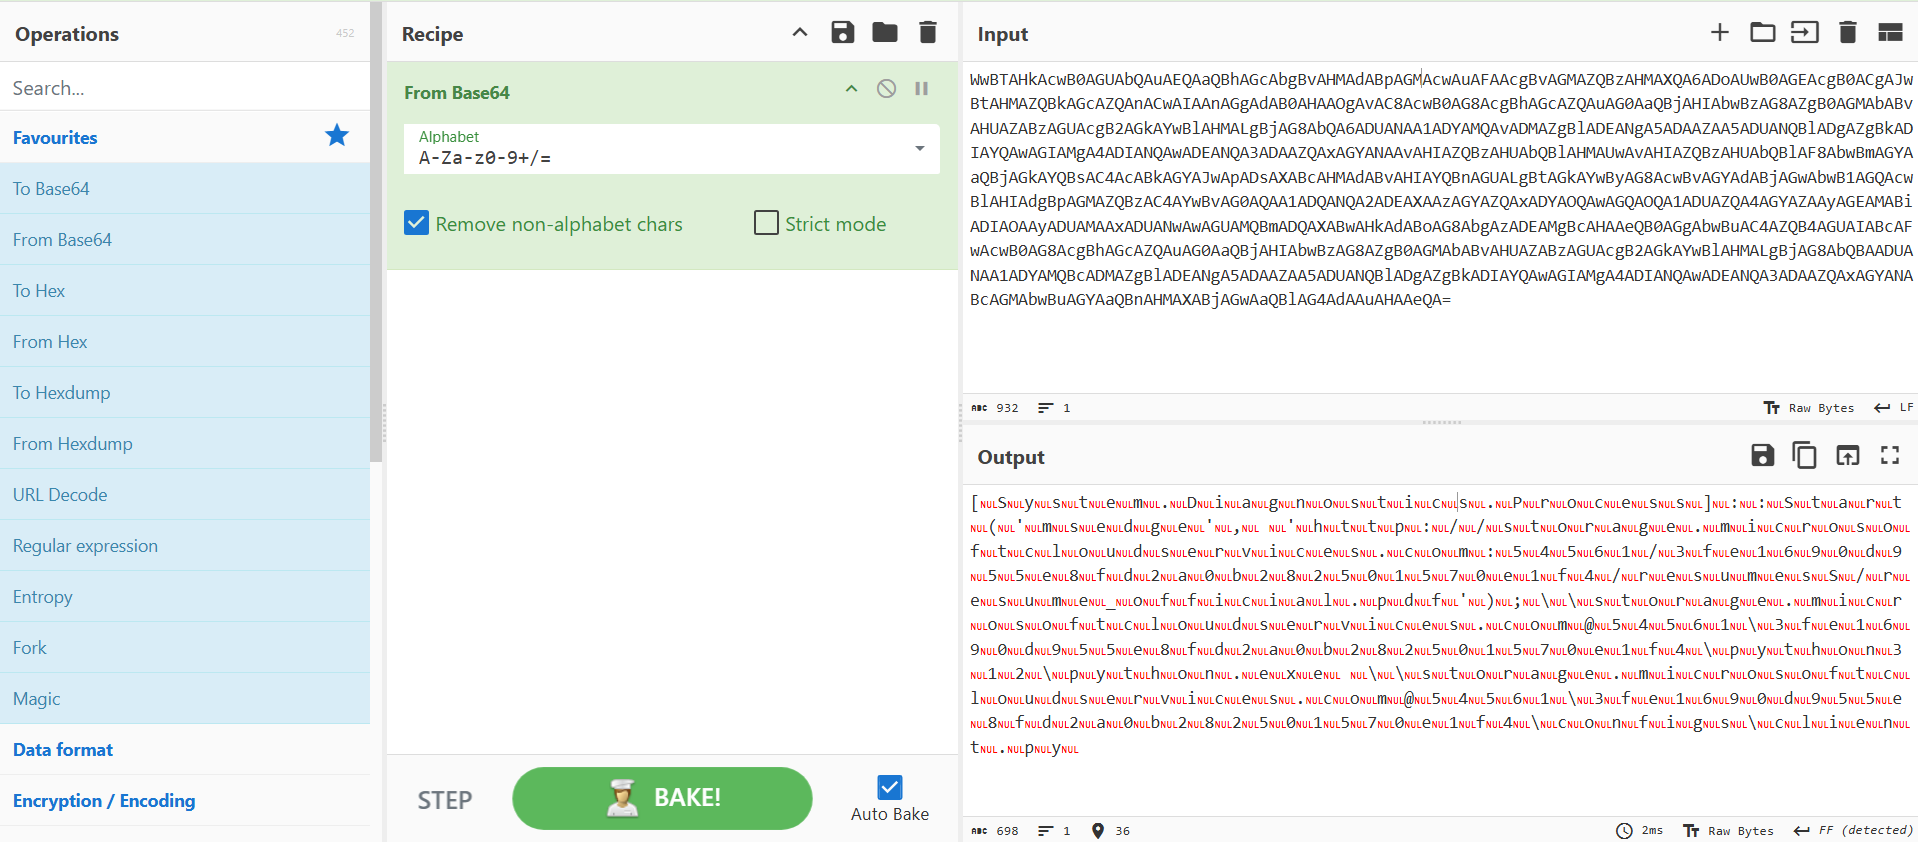Save output to file
This screenshot has width=1918, height=842.
[x=1762, y=456]
